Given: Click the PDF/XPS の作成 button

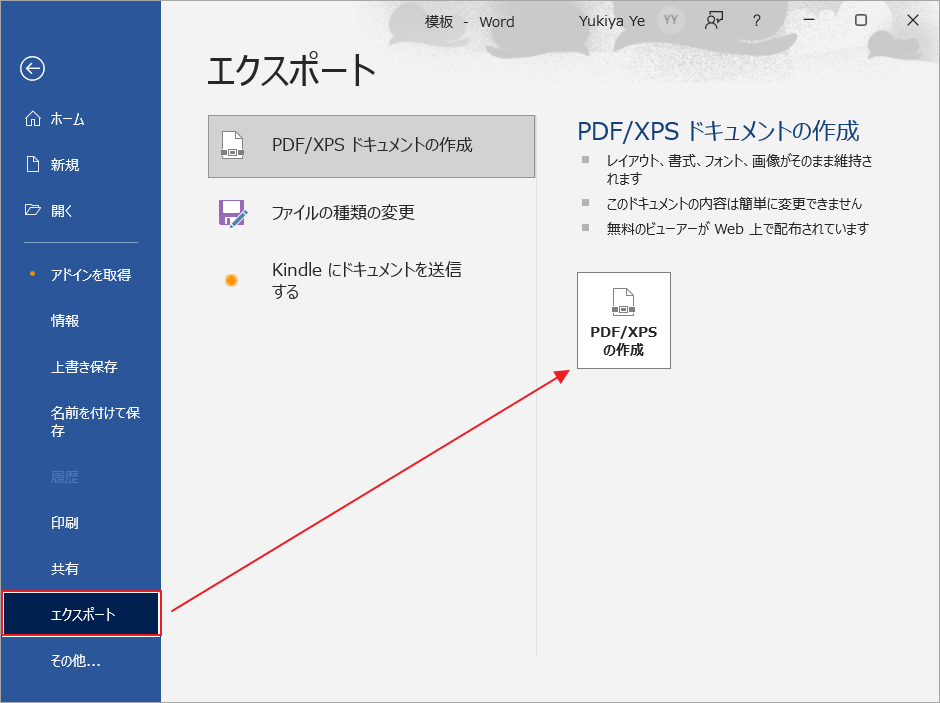Looking at the screenshot, I should pos(623,321).
